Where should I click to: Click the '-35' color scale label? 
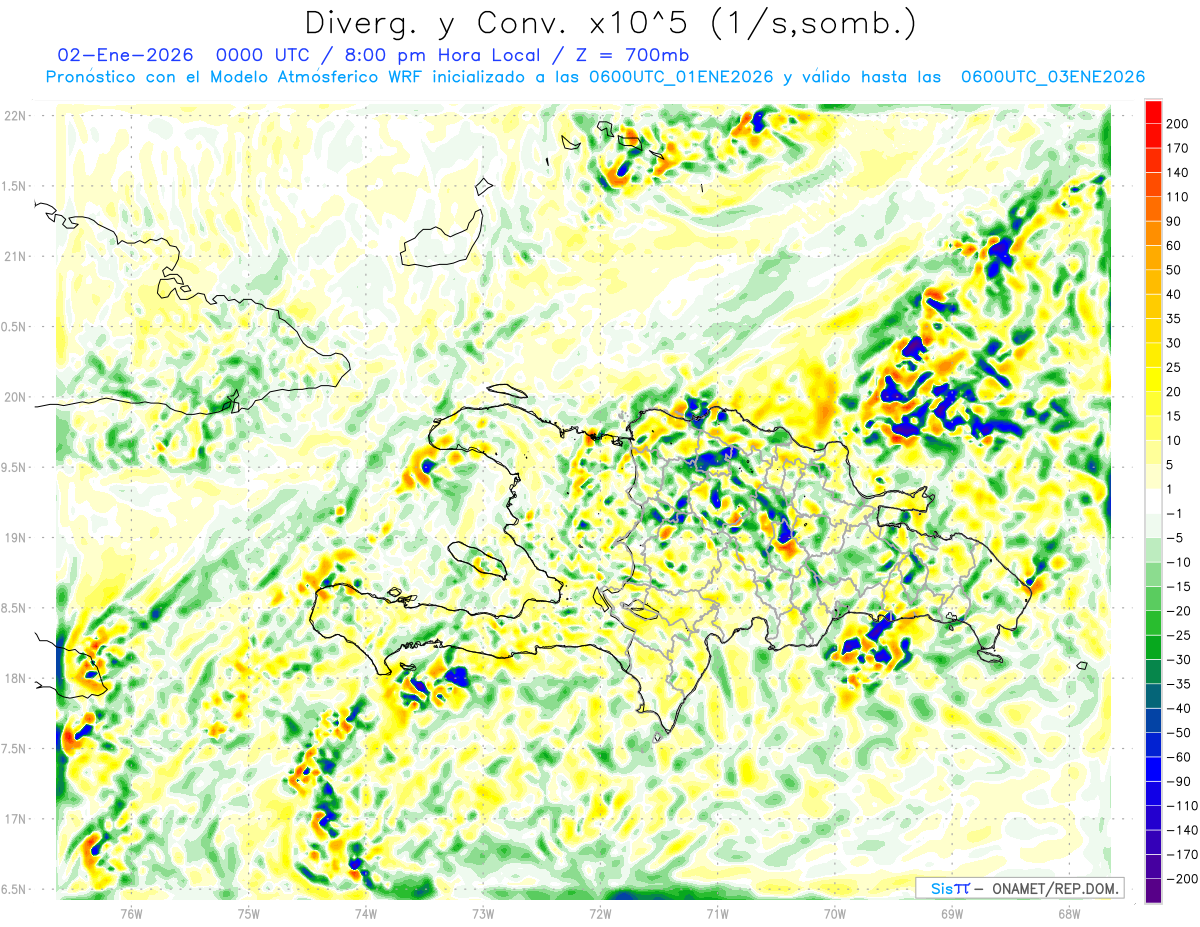[x=1179, y=684]
